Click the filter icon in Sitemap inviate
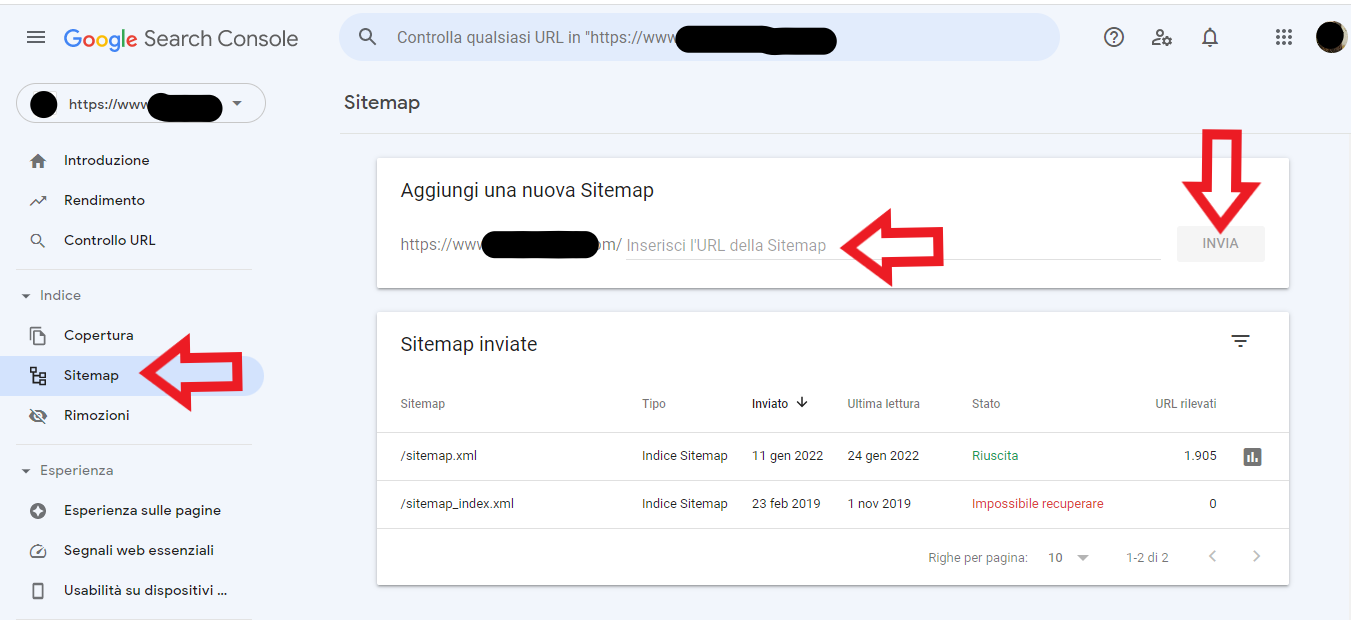Screen dimensions: 1351x620 (x=1240, y=342)
